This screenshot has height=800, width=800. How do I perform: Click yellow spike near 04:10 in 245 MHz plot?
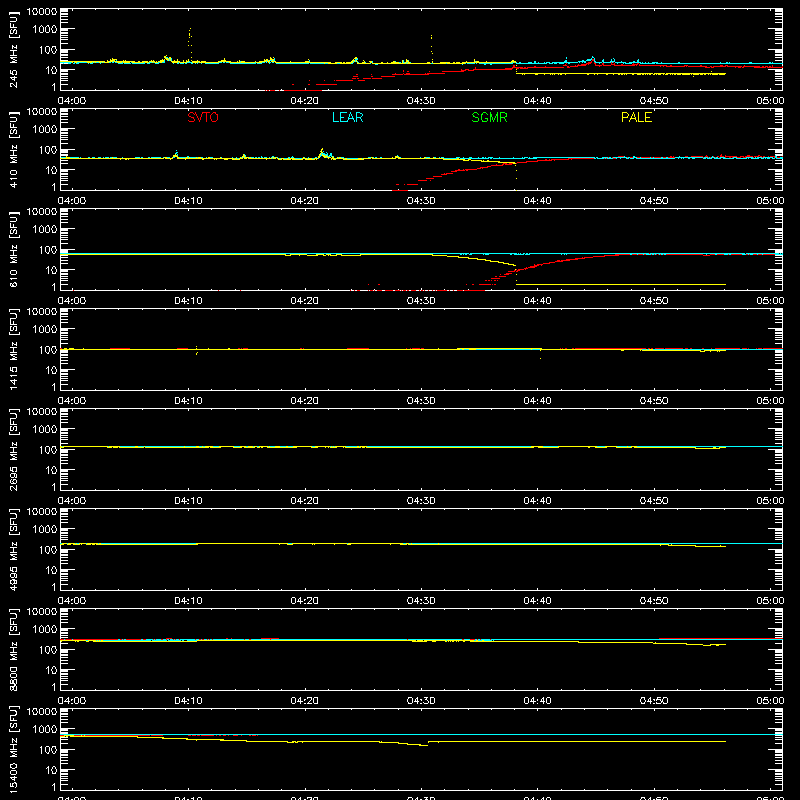[190, 45]
